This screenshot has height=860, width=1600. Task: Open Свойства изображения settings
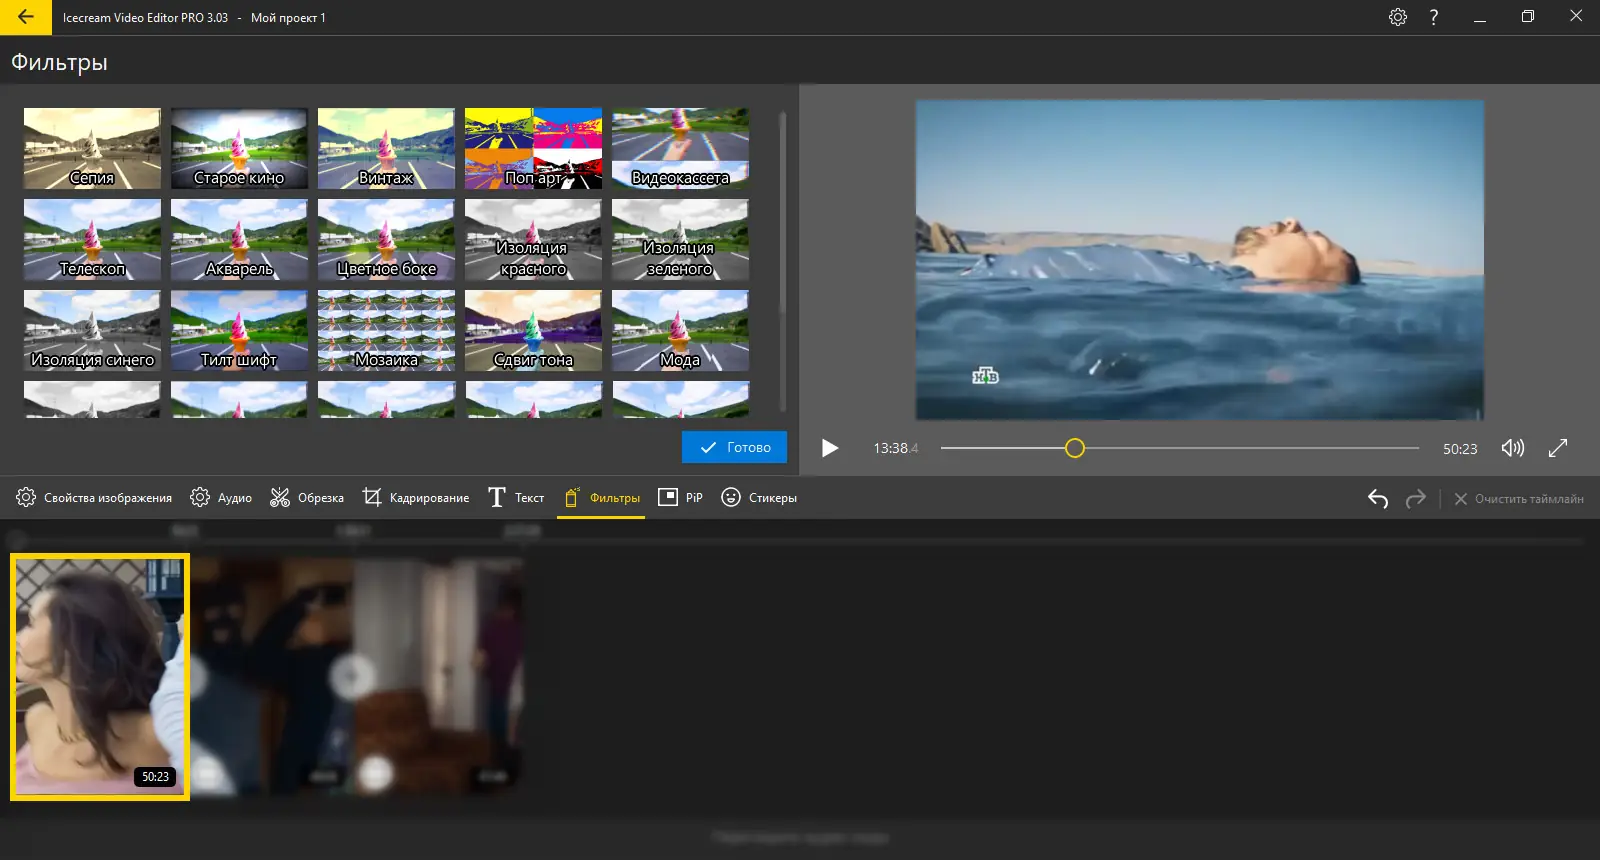coord(94,497)
